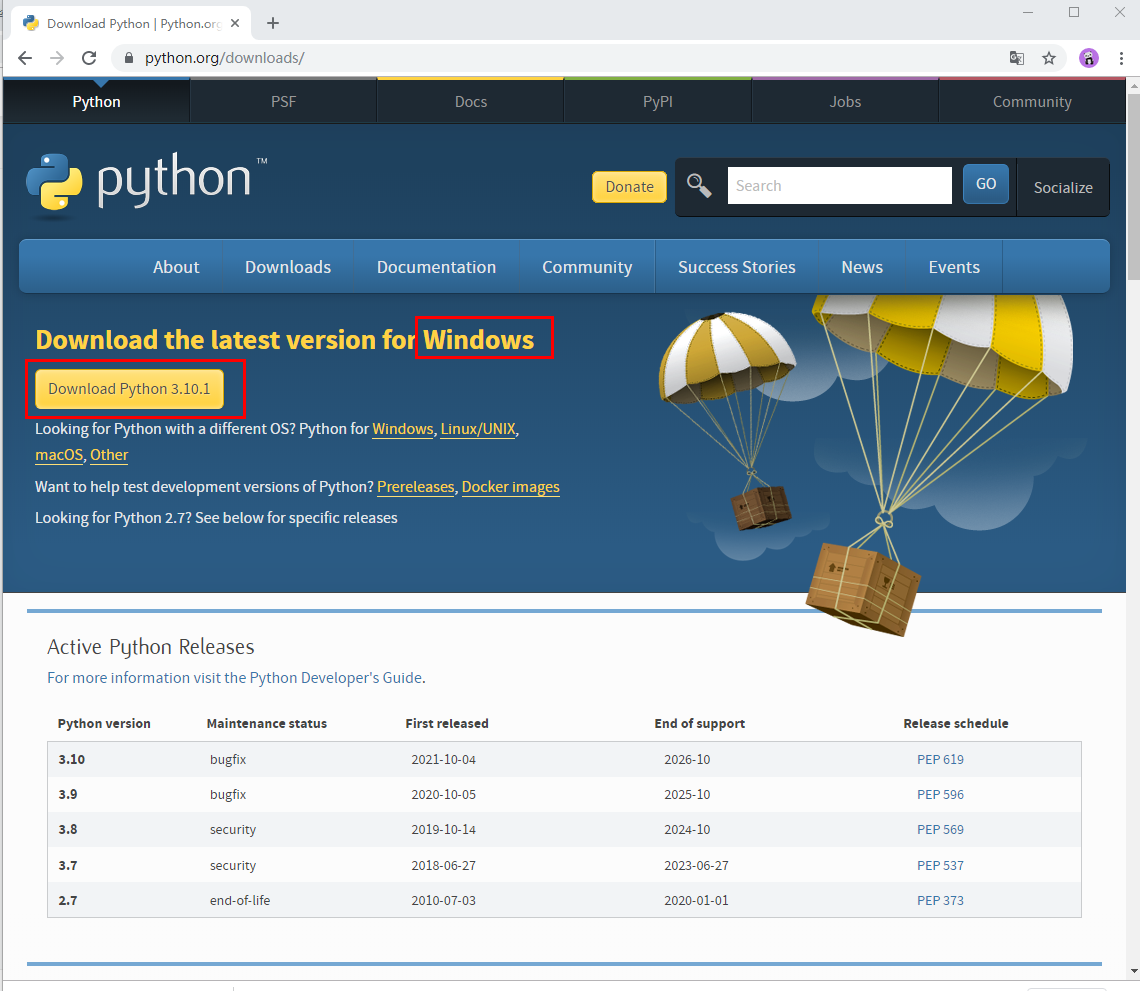1140x991 pixels.
Task: Click the Python logo in the header
Action: click(x=146, y=183)
